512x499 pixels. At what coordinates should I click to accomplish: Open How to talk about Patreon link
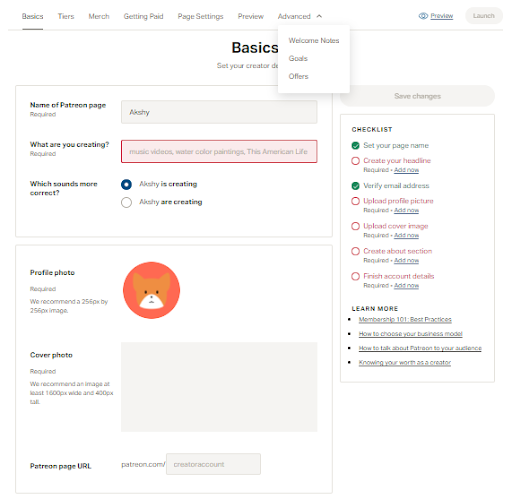click(x=420, y=348)
